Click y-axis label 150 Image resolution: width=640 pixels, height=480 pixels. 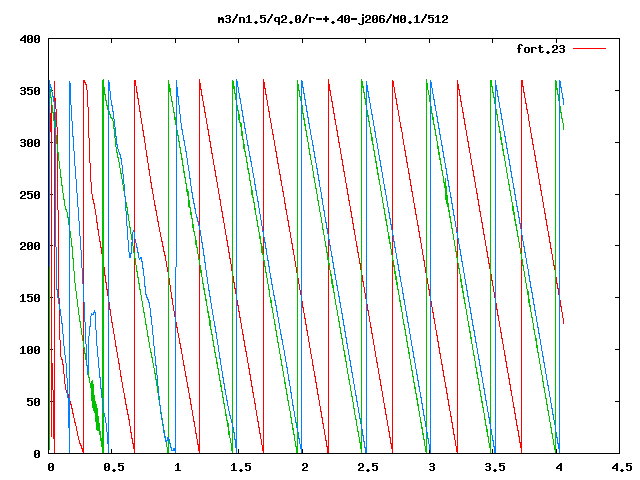(x=30, y=298)
